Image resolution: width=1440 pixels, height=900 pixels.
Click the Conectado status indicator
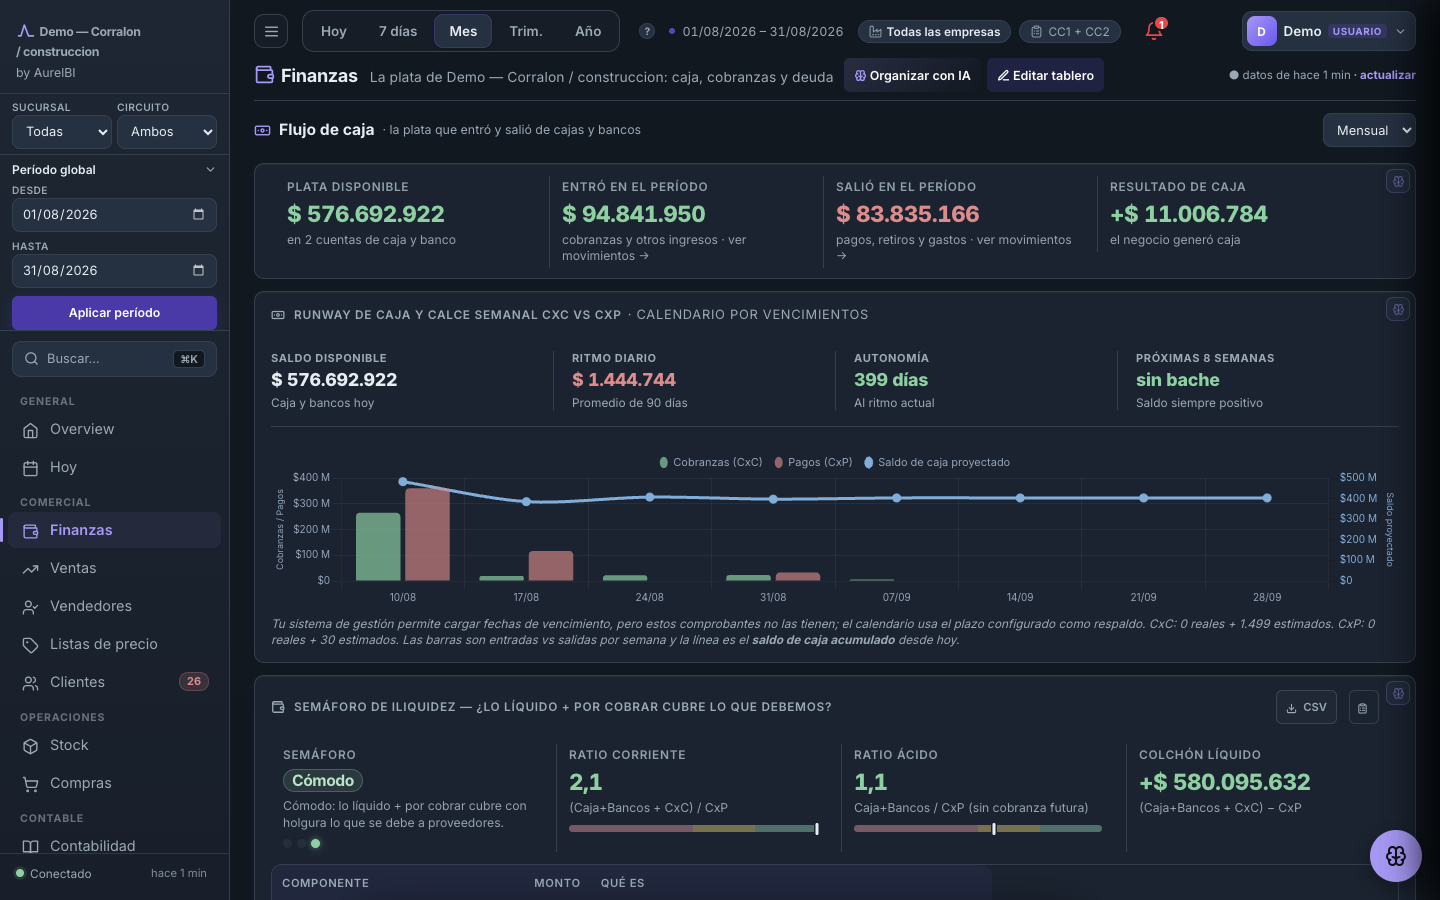[54, 874]
